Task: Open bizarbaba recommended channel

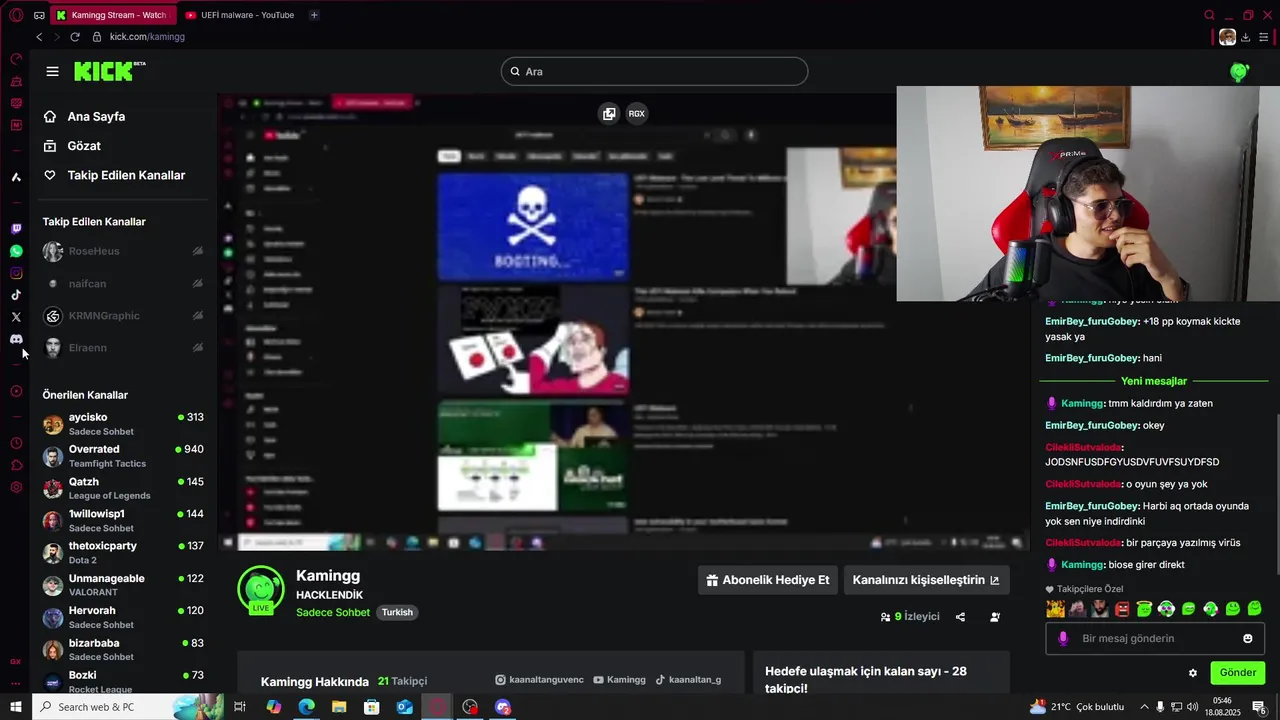Action: [x=123, y=649]
